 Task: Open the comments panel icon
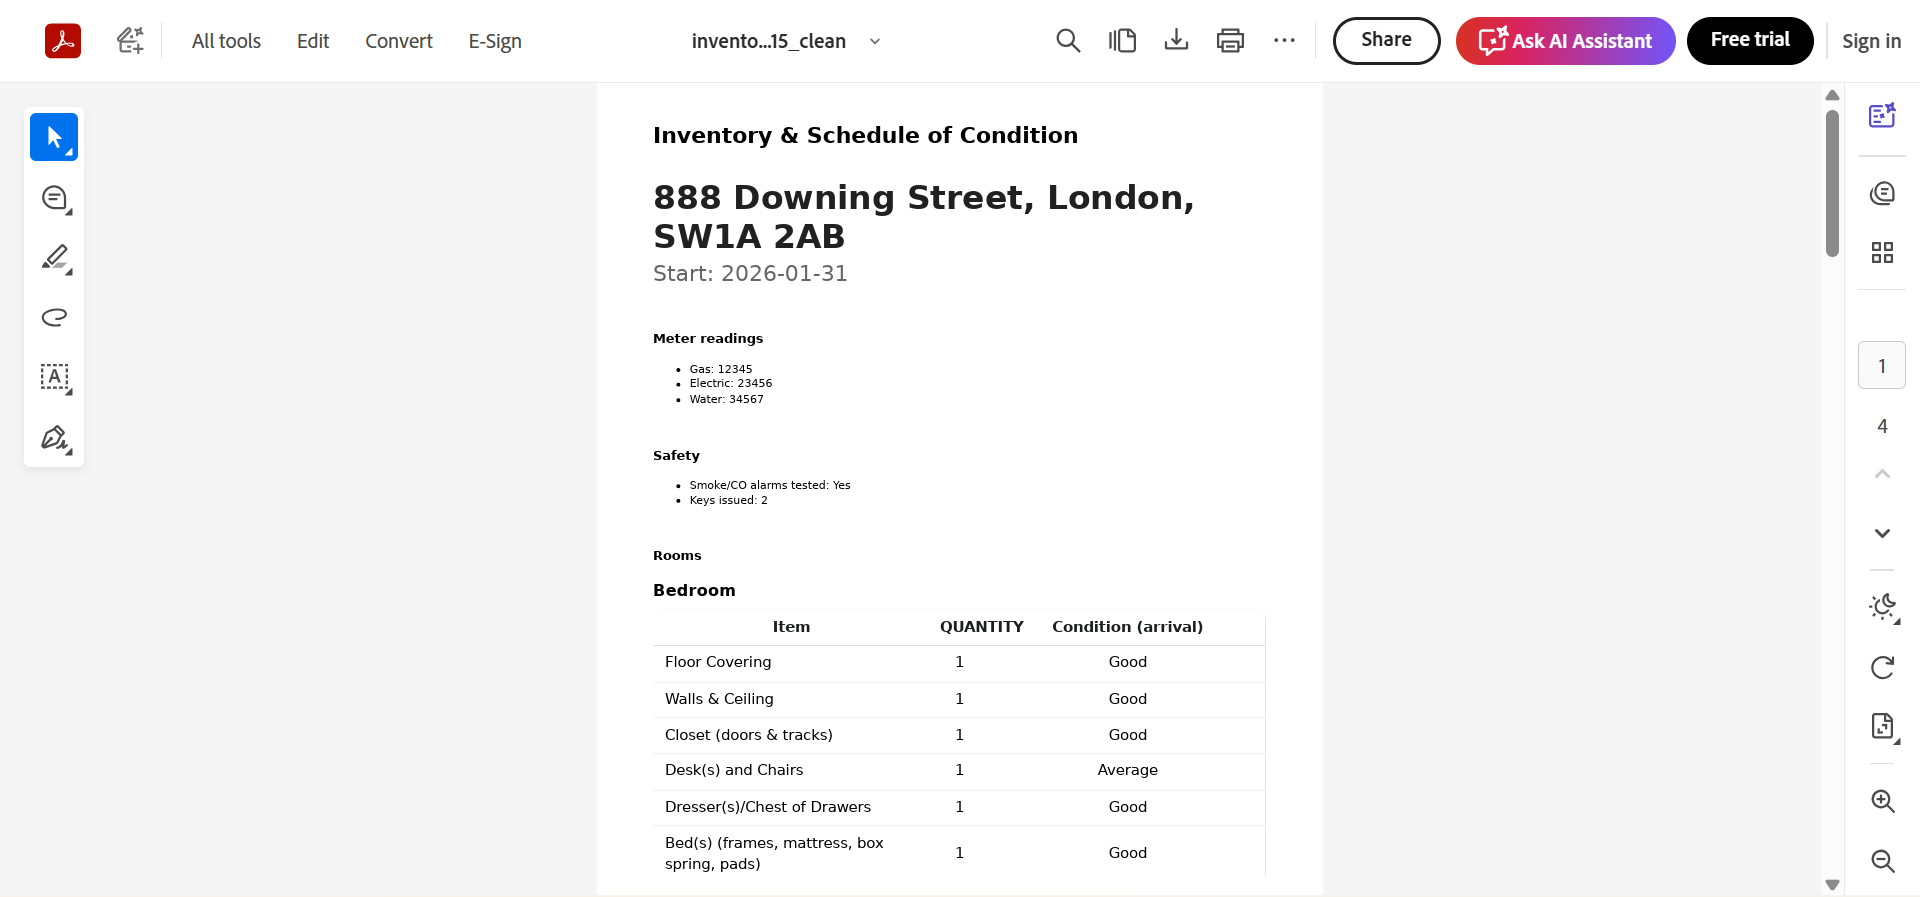pyautogui.click(x=1882, y=193)
